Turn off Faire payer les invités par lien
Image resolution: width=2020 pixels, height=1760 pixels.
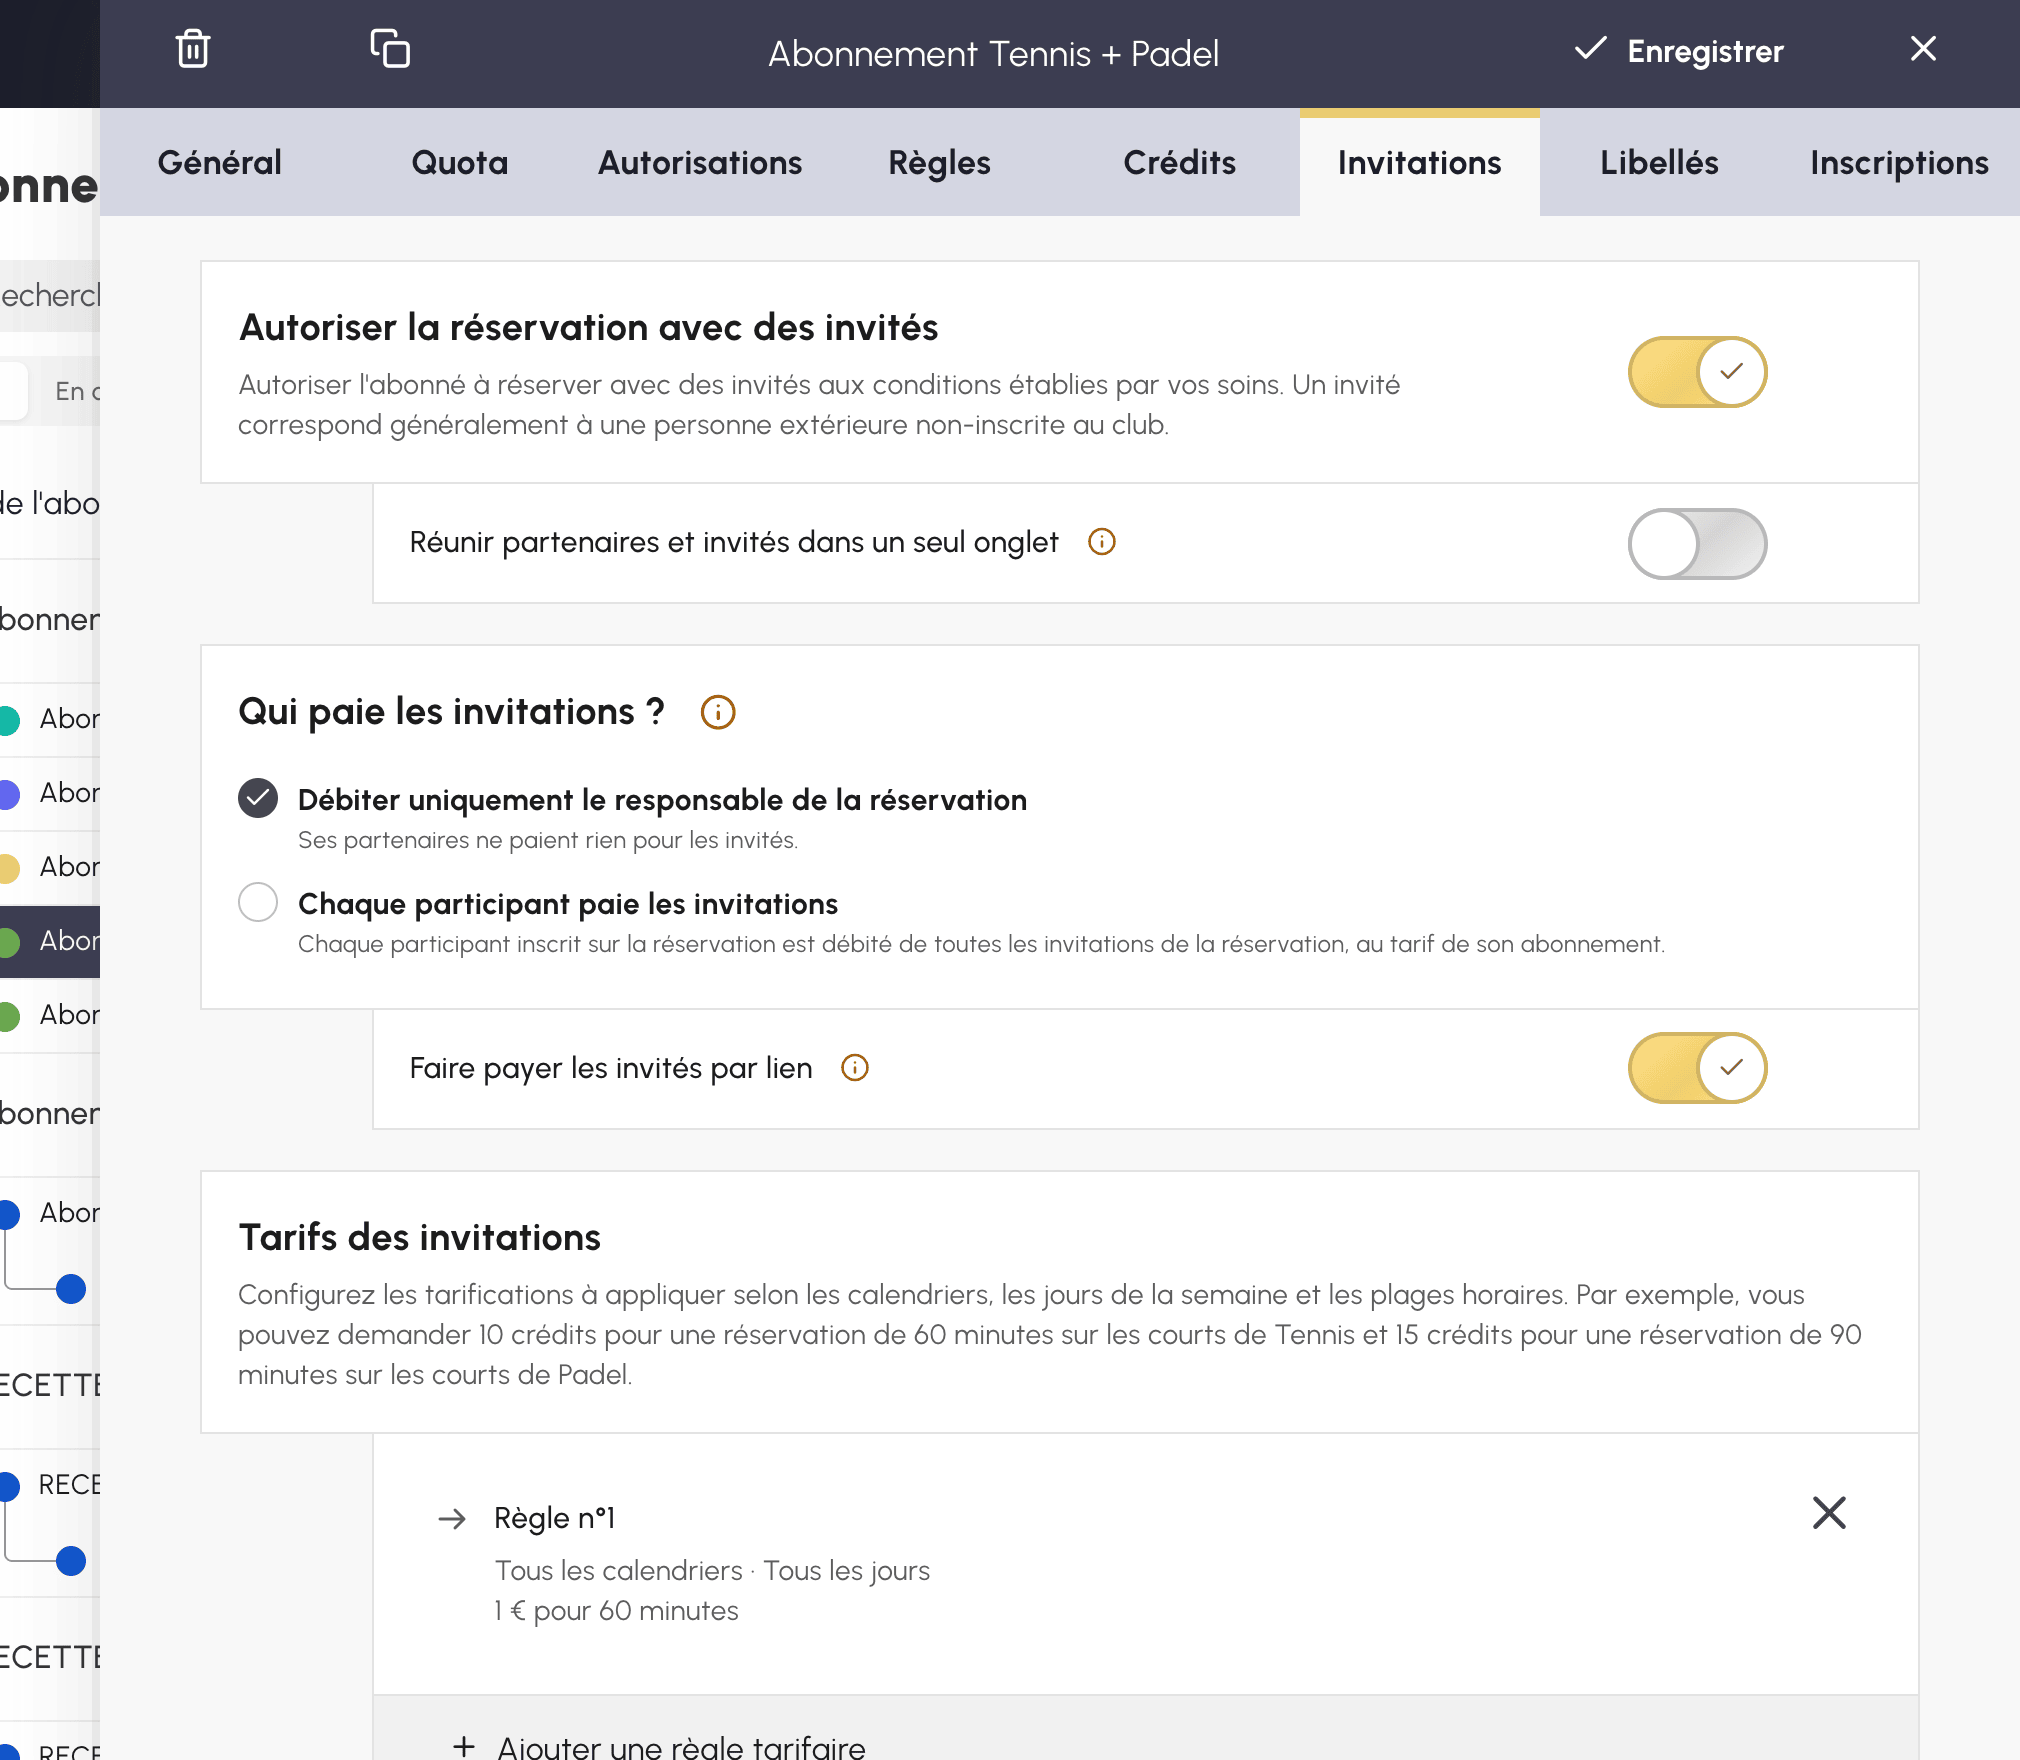(1697, 1068)
